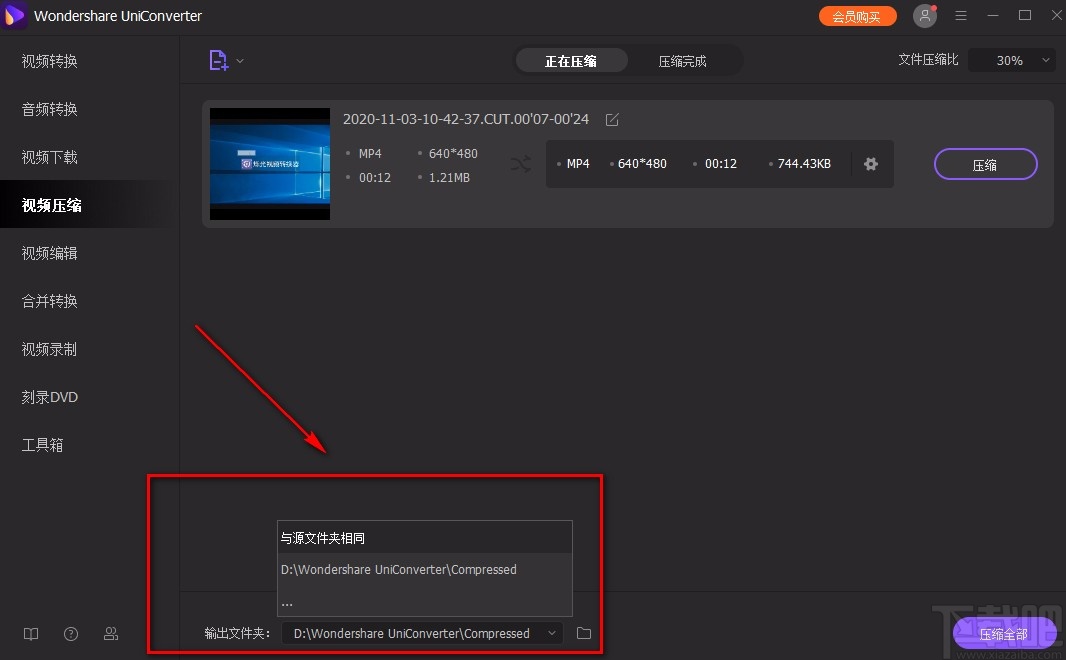Click the rename pencil icon beside the filename
The height and width of the screenshot is (660, 1066).
click(x=611, y=118)
